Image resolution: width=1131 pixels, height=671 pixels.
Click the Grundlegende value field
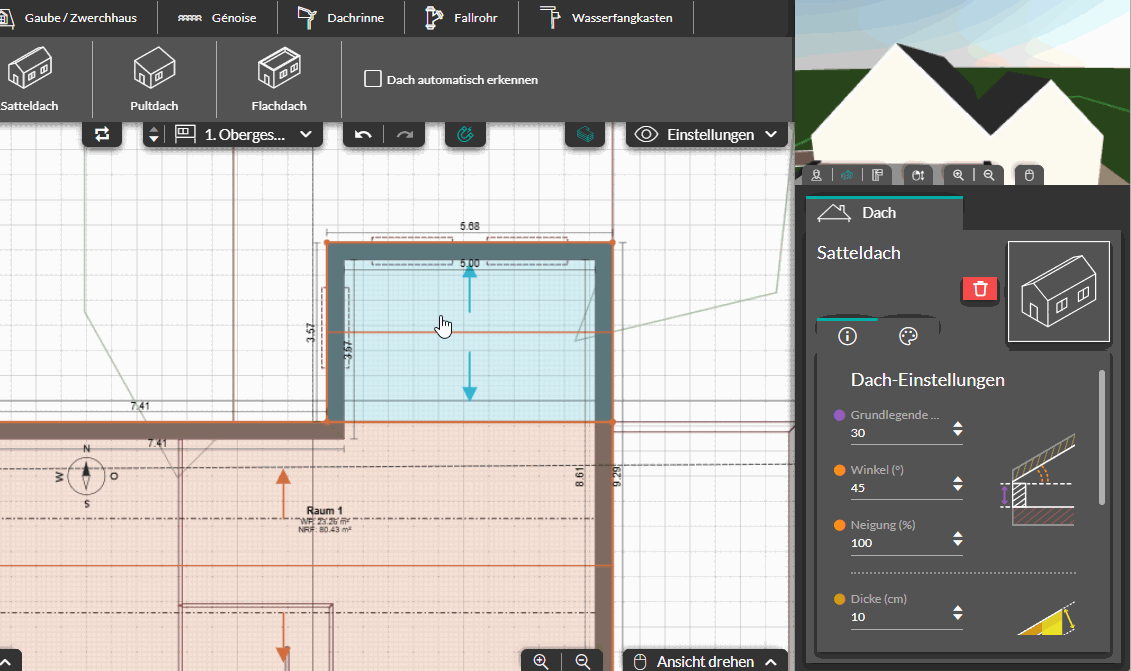899,433
